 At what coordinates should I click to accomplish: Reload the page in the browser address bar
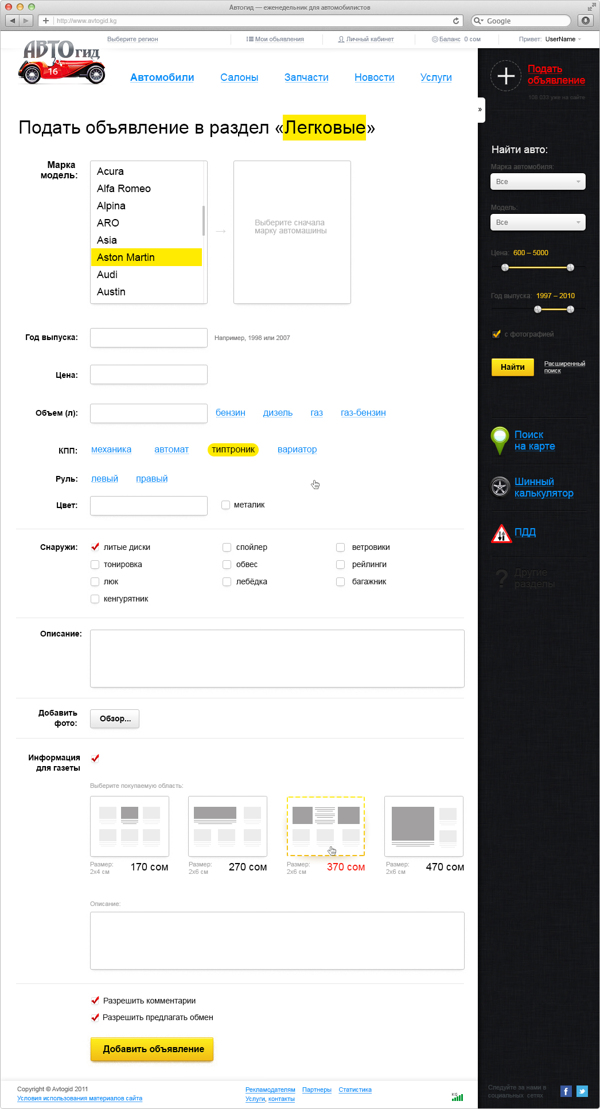[457, 20]
